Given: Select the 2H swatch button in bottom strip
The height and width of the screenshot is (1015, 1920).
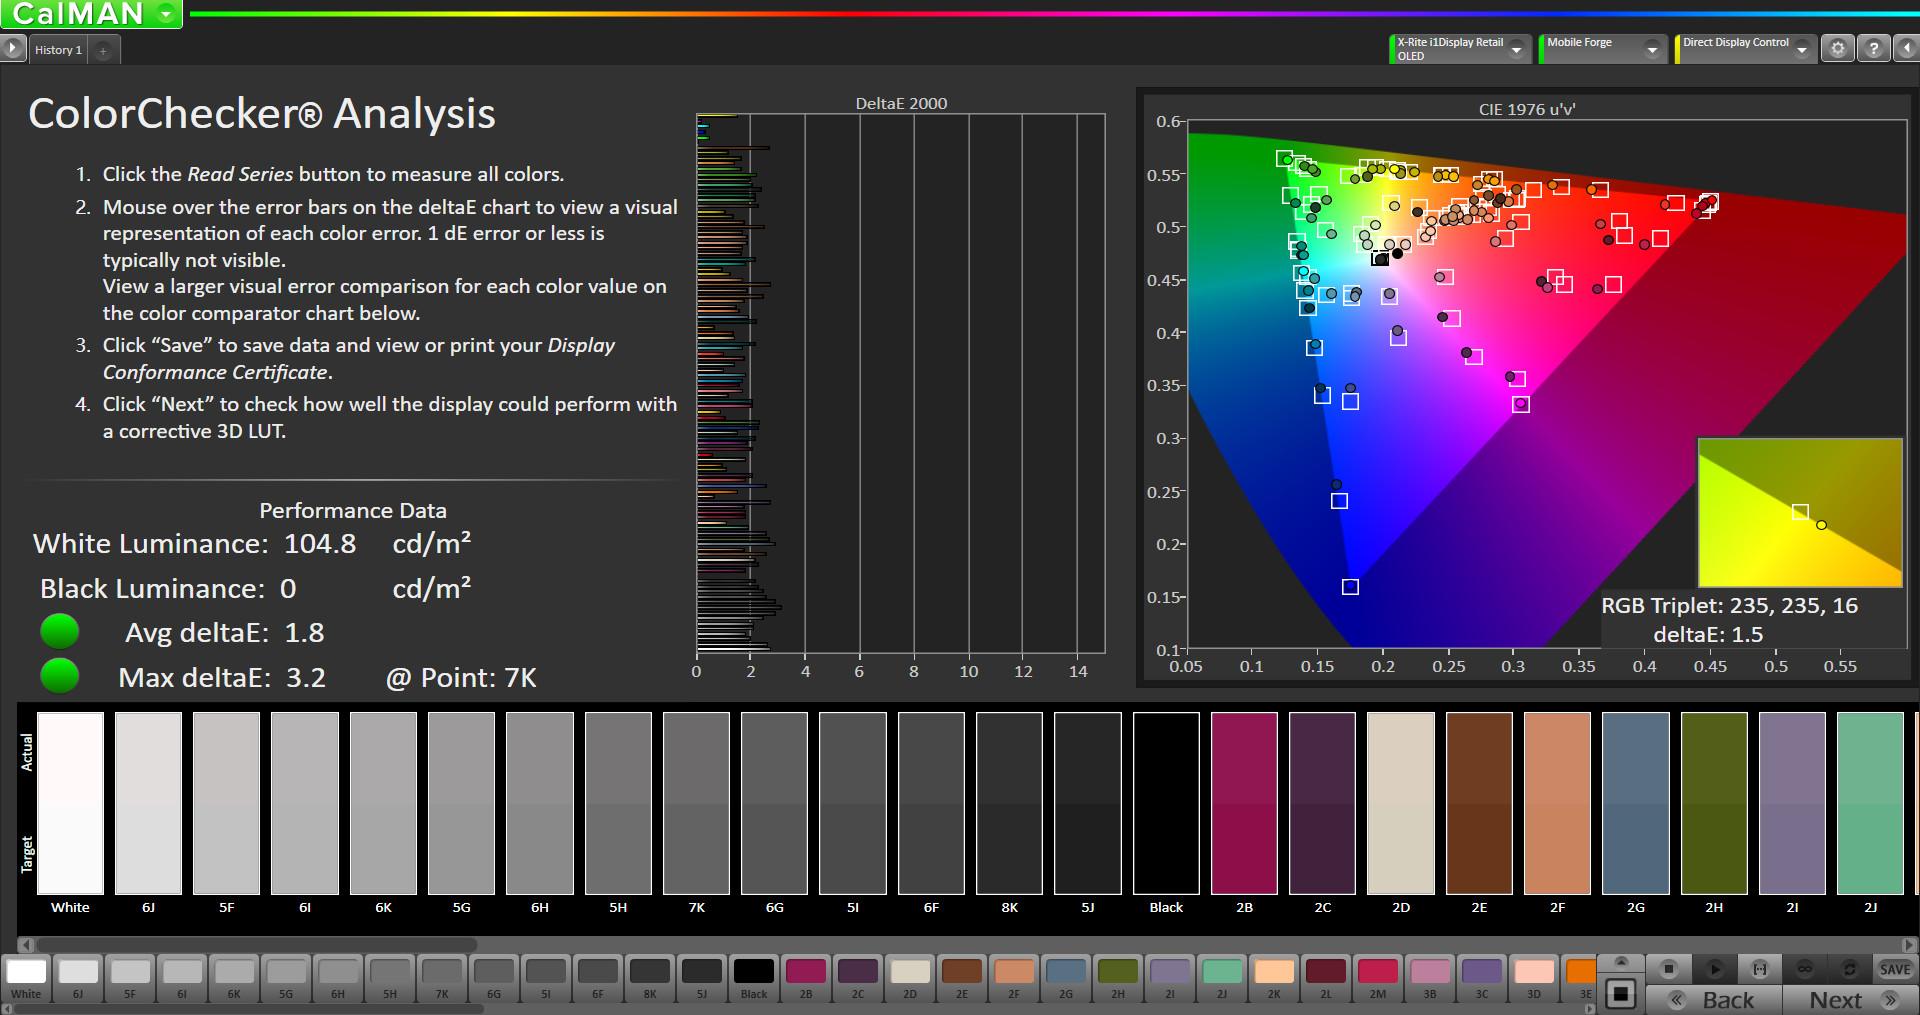Looking at the screenshot, I should point(1118,979).
